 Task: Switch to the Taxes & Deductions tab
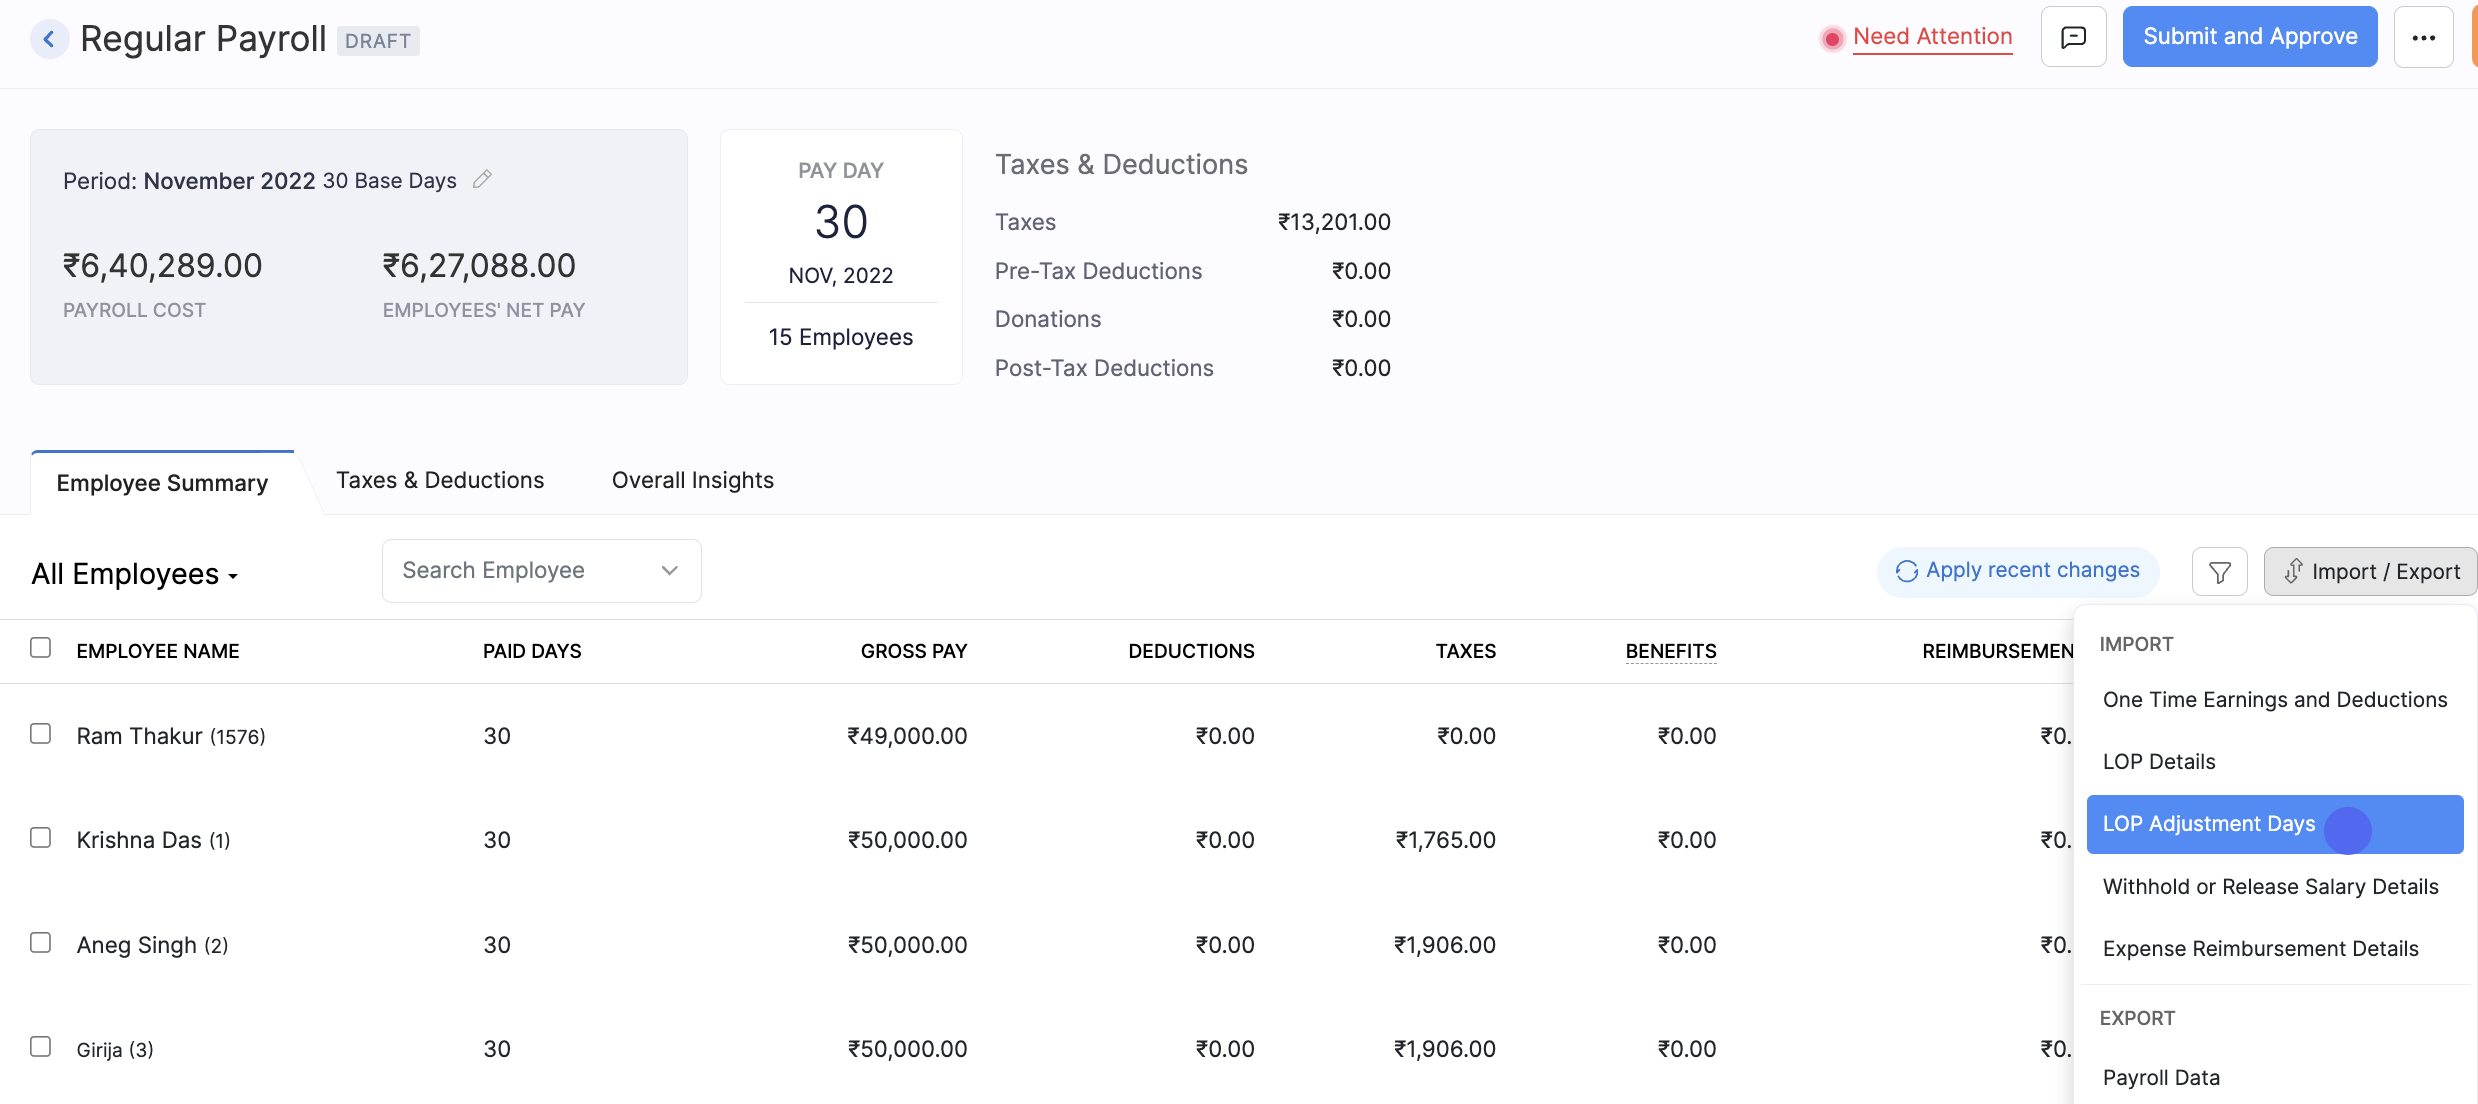click(440, 481)
